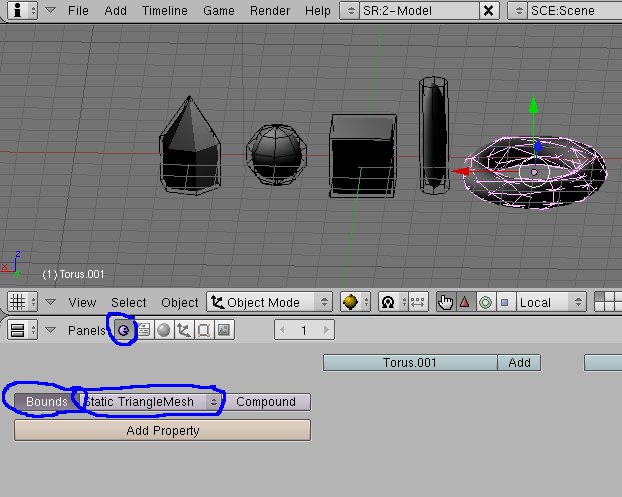
Task: Select the scale manipulator square icon
Action: click(504, 302)
